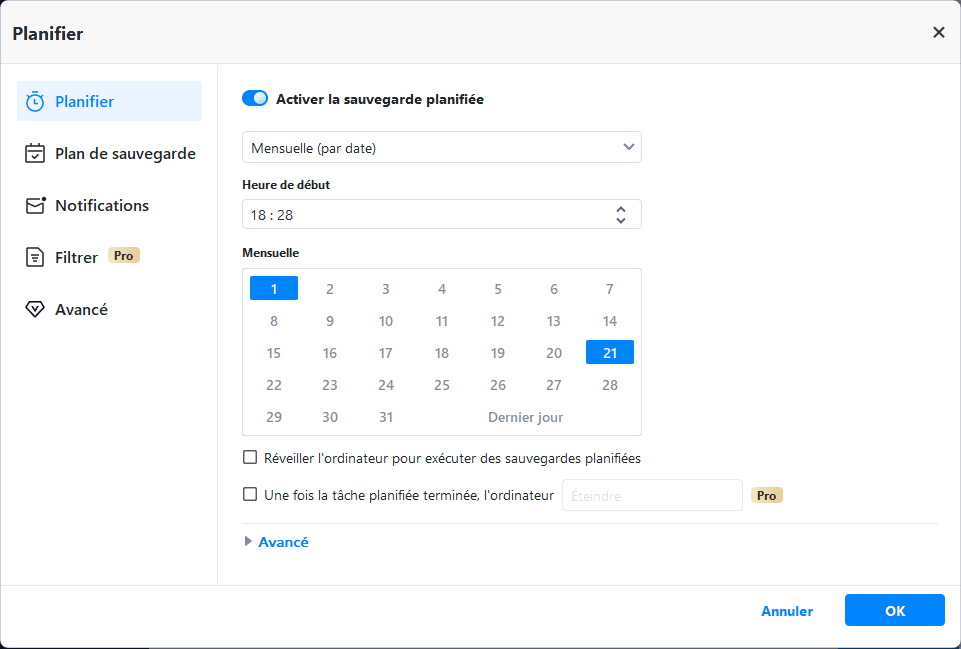Open the Mensuelle (par date) dropdown
Viewport: 961px width, 649px height.
[441, 148]
